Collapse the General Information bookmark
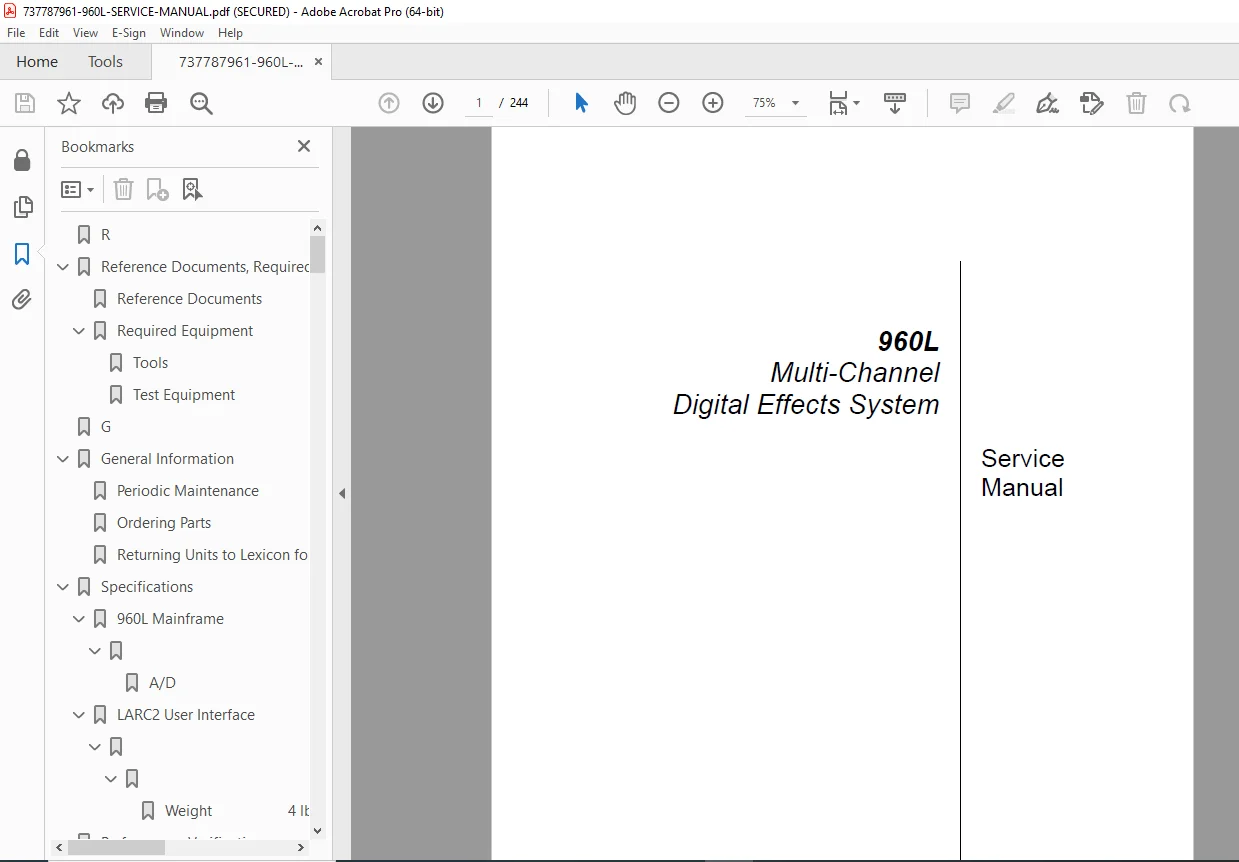Viewport: 1239px width, 862px height. (x=63, y=459)
